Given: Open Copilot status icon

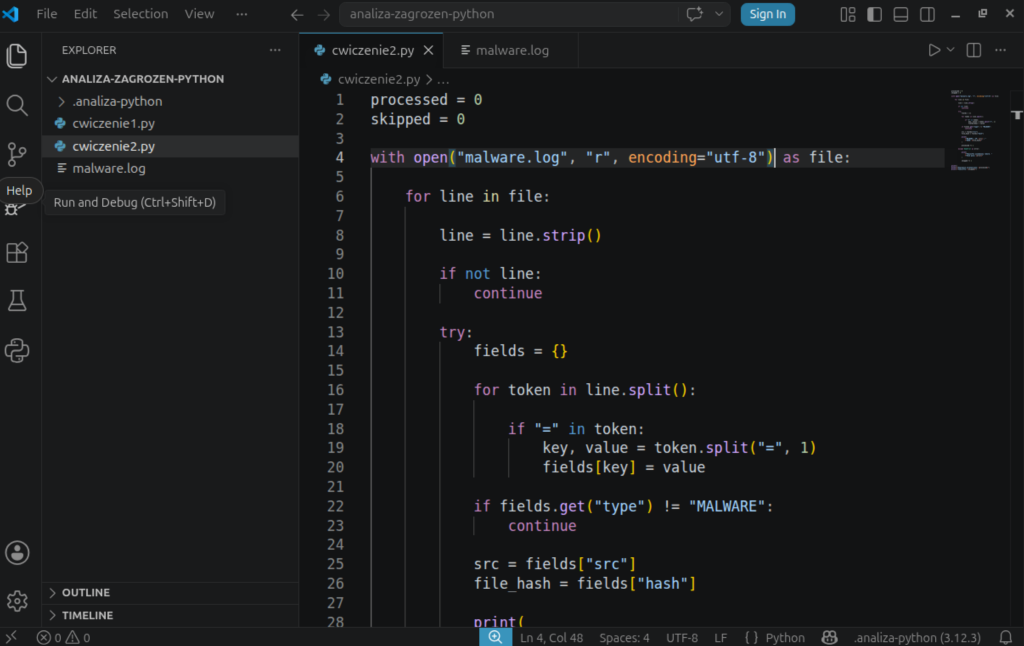Looking at the screenshot, I should 829,638.
